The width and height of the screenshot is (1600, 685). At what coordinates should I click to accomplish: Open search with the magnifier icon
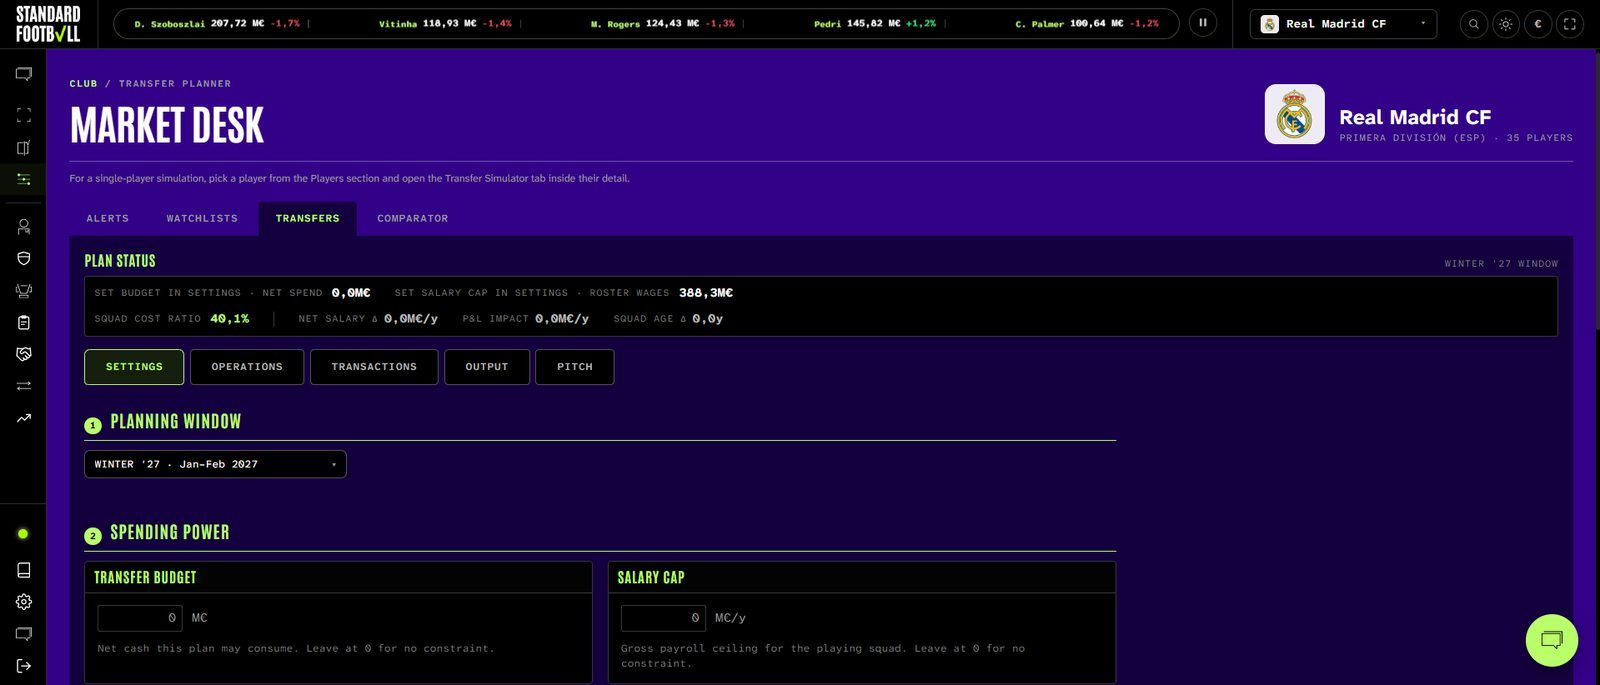click(1474, 24)
